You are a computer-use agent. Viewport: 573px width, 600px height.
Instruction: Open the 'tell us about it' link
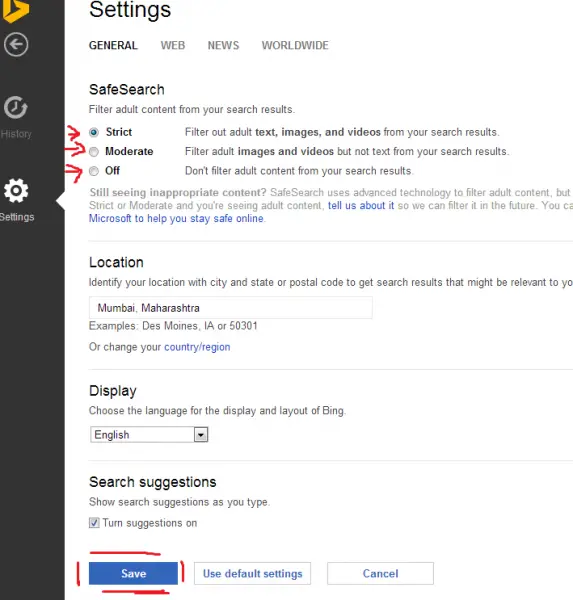point(361,205)
